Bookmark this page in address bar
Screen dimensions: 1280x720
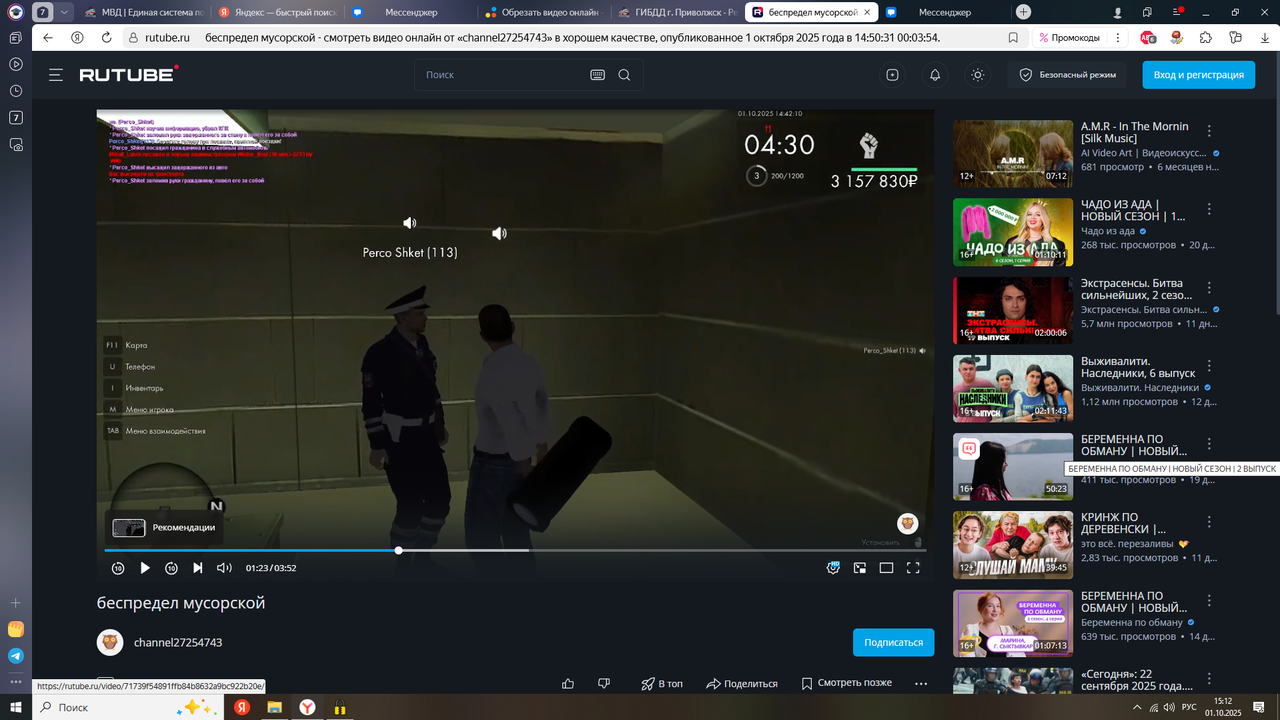click(x=1013, y=37)
